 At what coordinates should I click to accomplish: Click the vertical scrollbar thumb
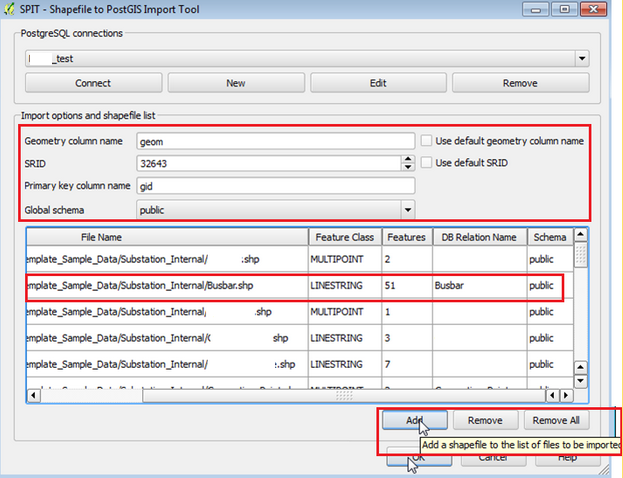580,255
